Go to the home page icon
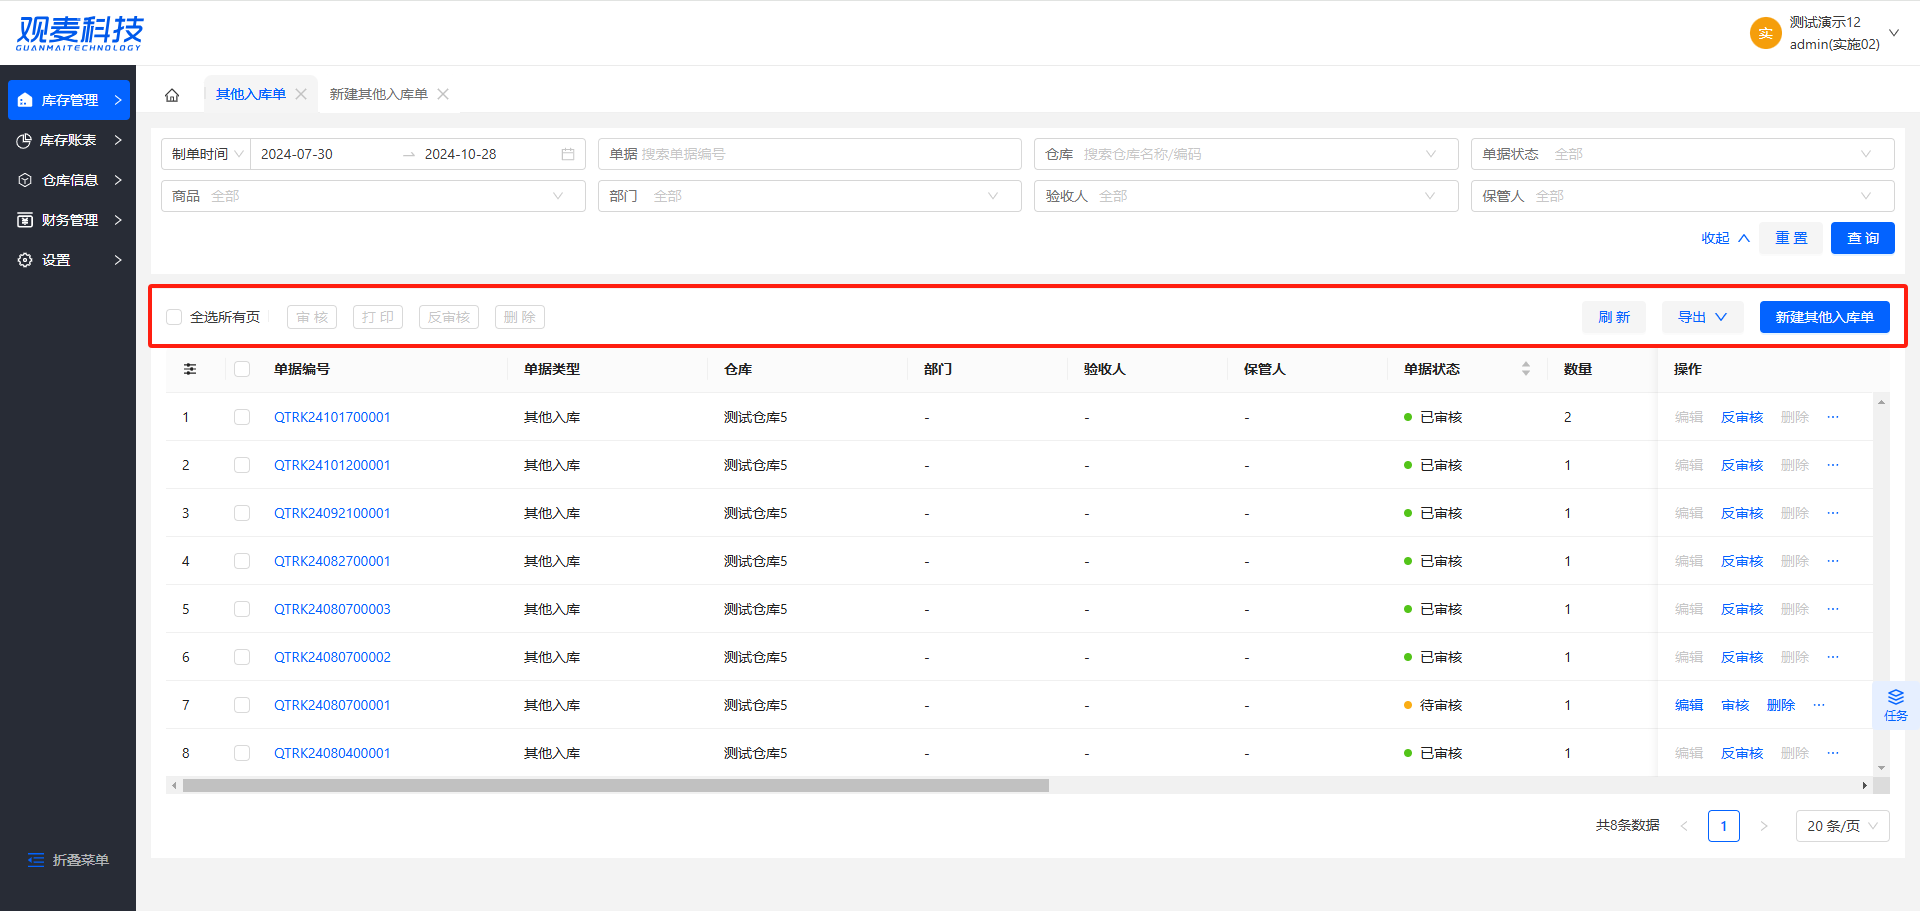1920x911 pixels. pyautogui.click(x=172, y=95)
